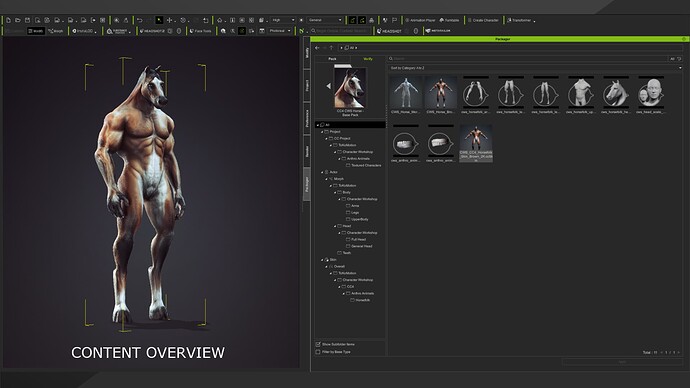Open the Substance plugin menu

click(117, 31)
